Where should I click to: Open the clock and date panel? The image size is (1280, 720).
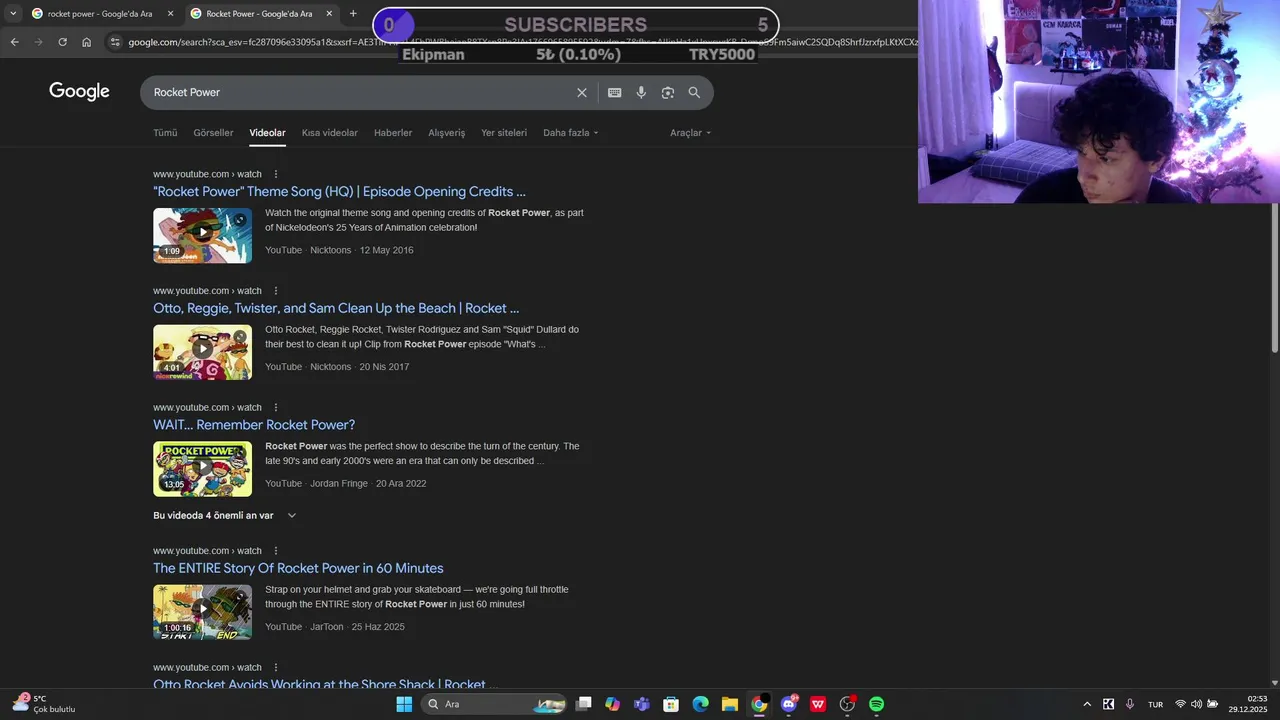(x=1249, y=704)
